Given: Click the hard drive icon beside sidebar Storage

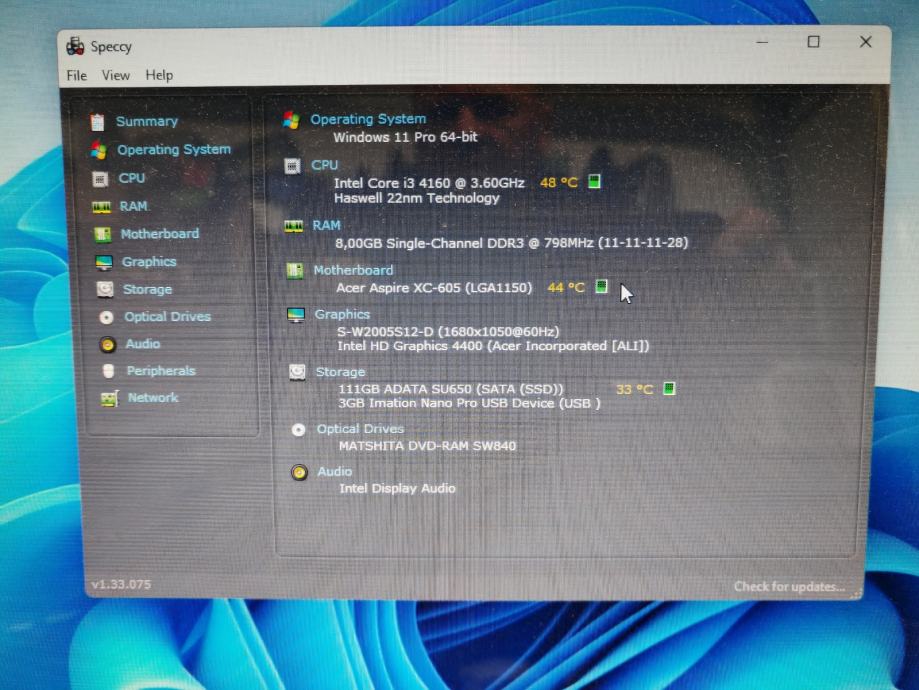Looking at the screenshot, I should 105,290.
